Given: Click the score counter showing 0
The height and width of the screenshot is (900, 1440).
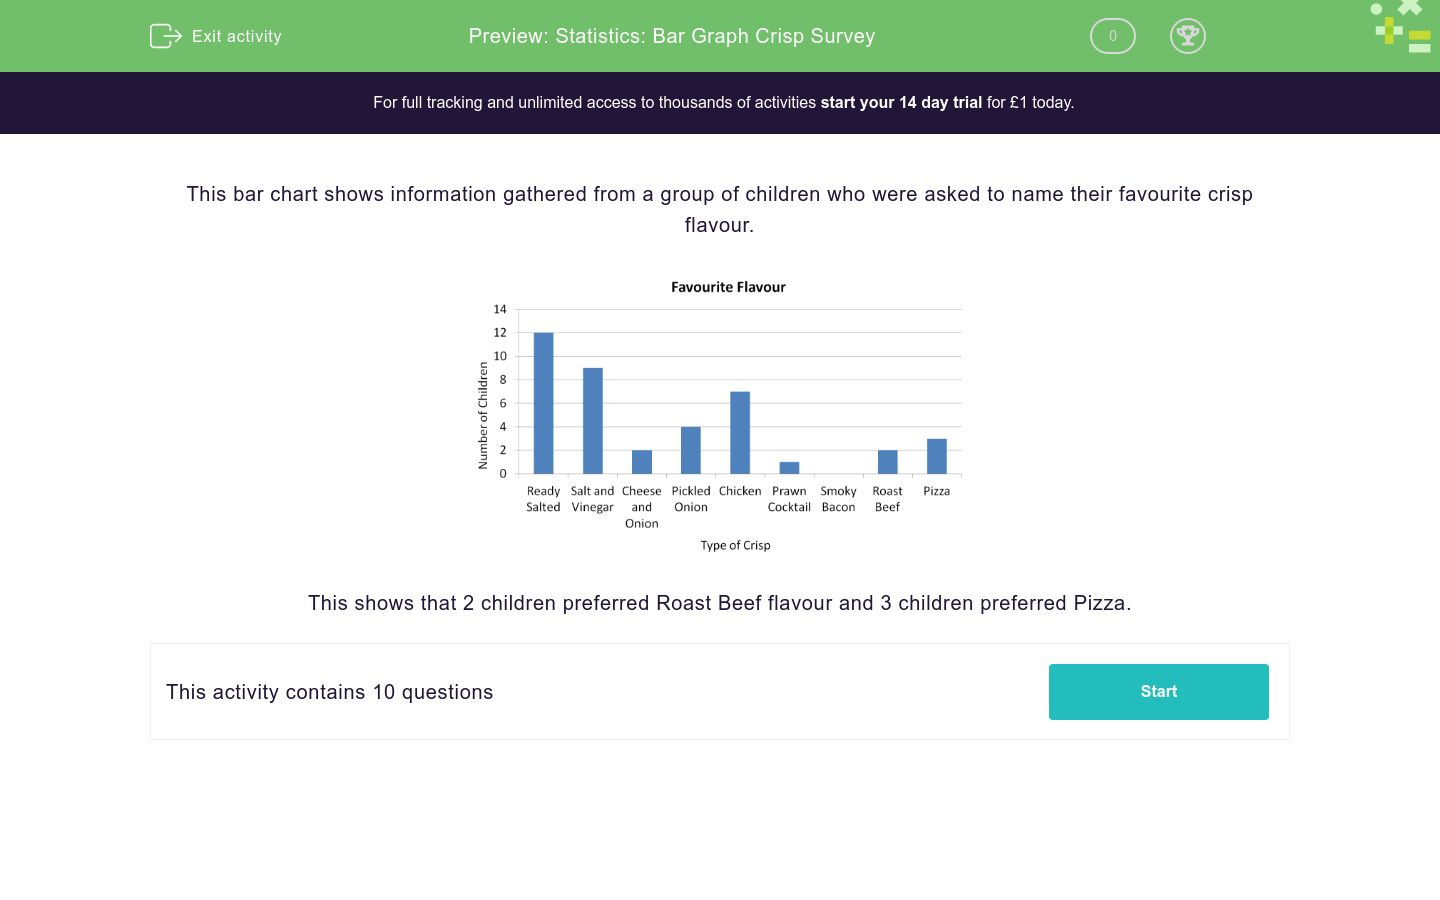Looking at the screenshot, I should (1112, 36).
